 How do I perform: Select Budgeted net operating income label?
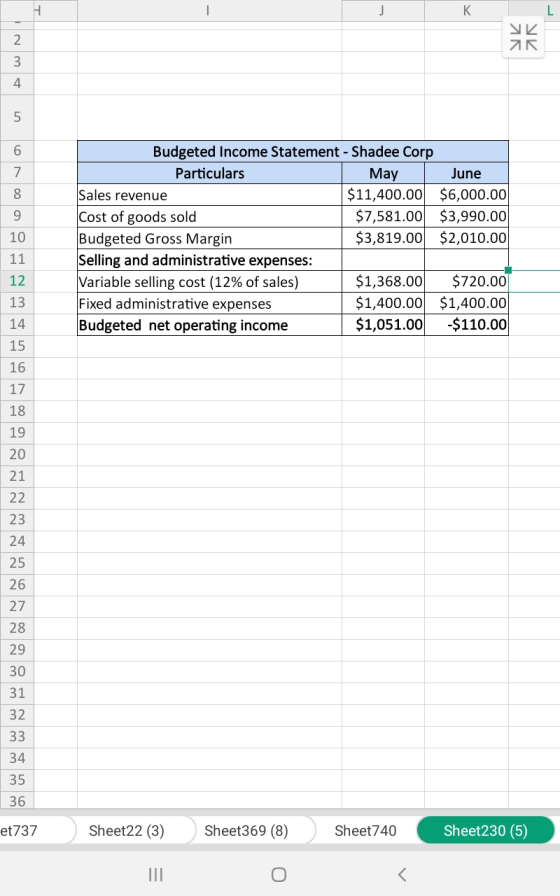(210, 325)
